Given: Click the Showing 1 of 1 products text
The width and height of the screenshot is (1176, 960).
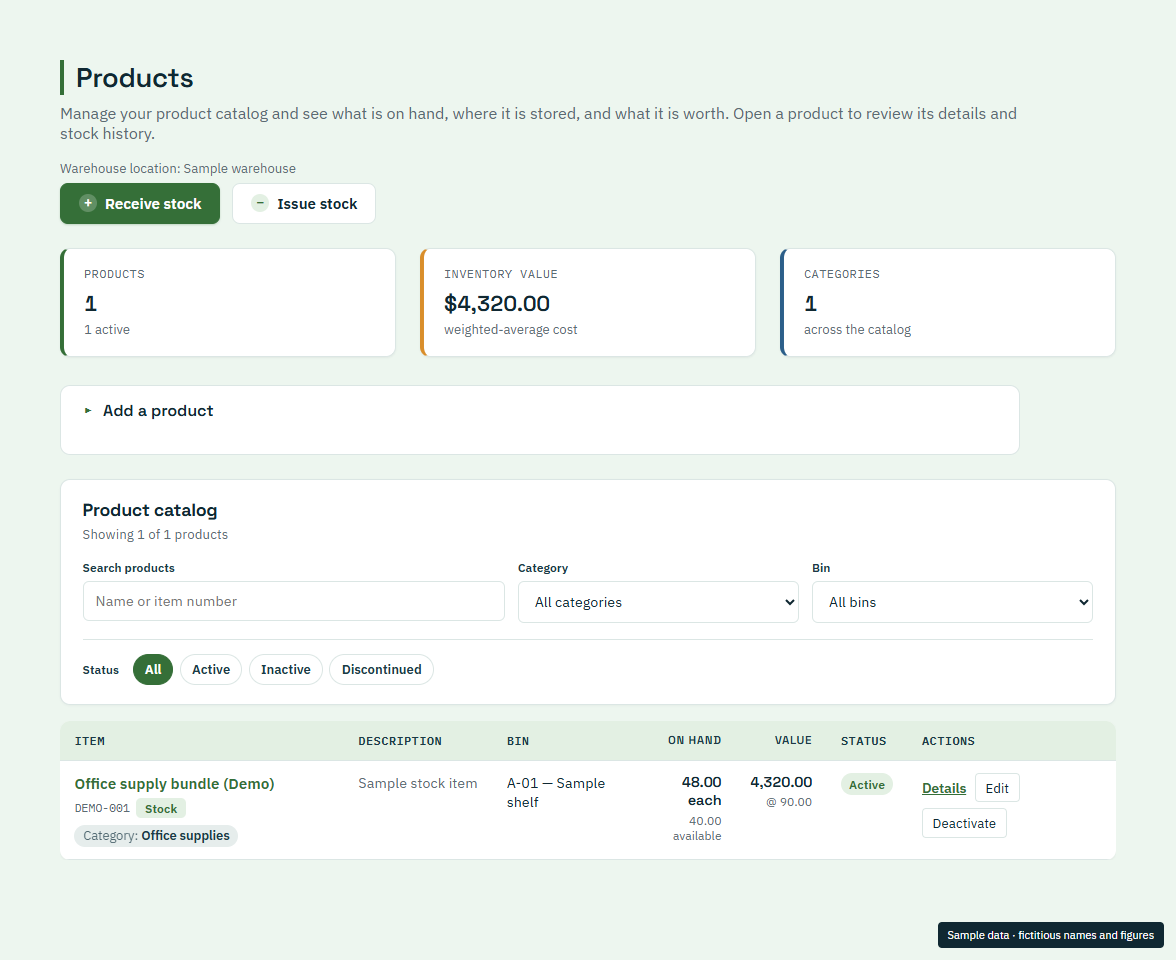Looking at the screenshot, I should [x=155, y=535].
